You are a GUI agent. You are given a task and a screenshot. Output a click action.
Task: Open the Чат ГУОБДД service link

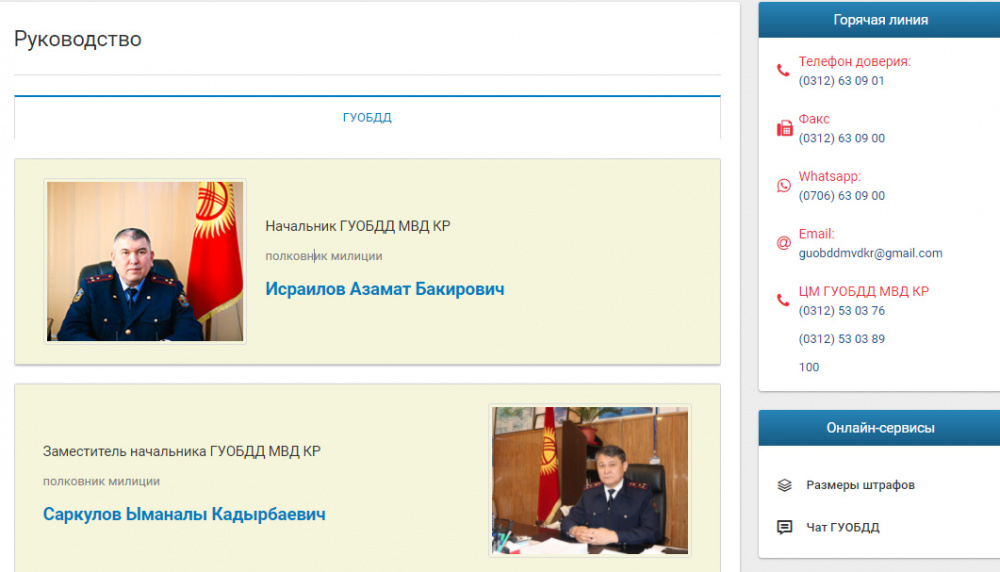coord(842,527)
